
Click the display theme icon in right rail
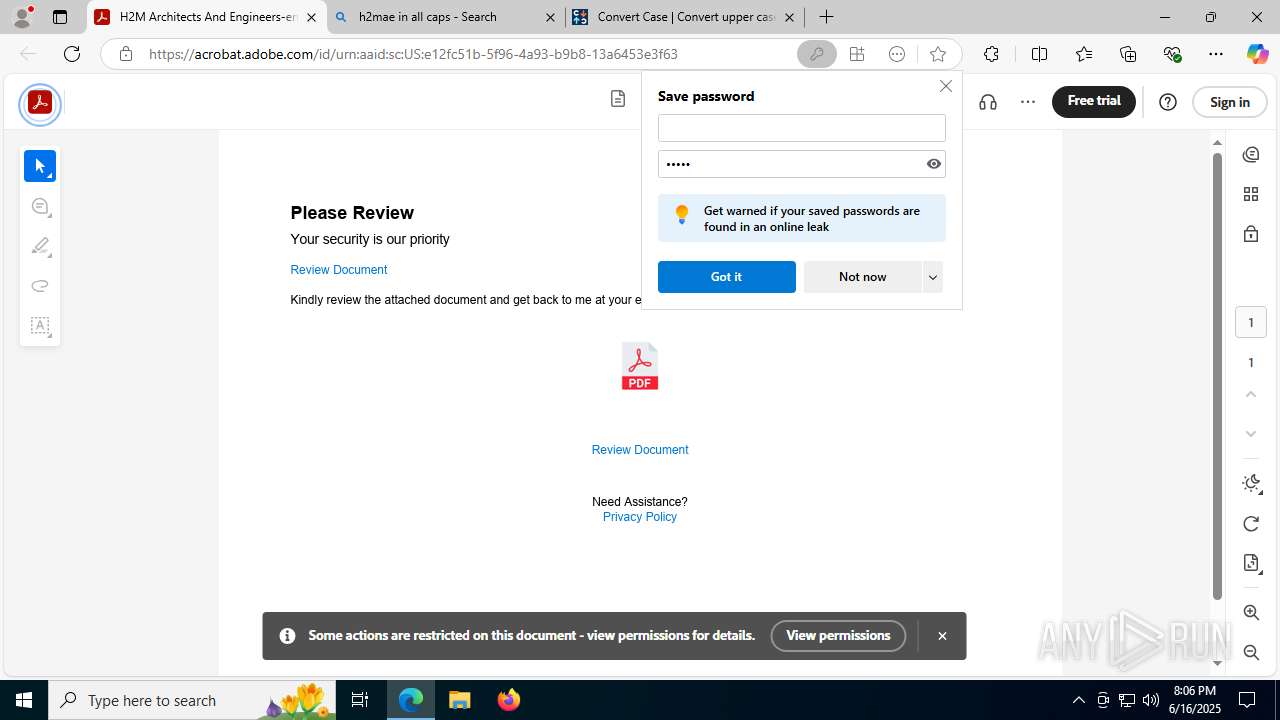[1251, 484]
